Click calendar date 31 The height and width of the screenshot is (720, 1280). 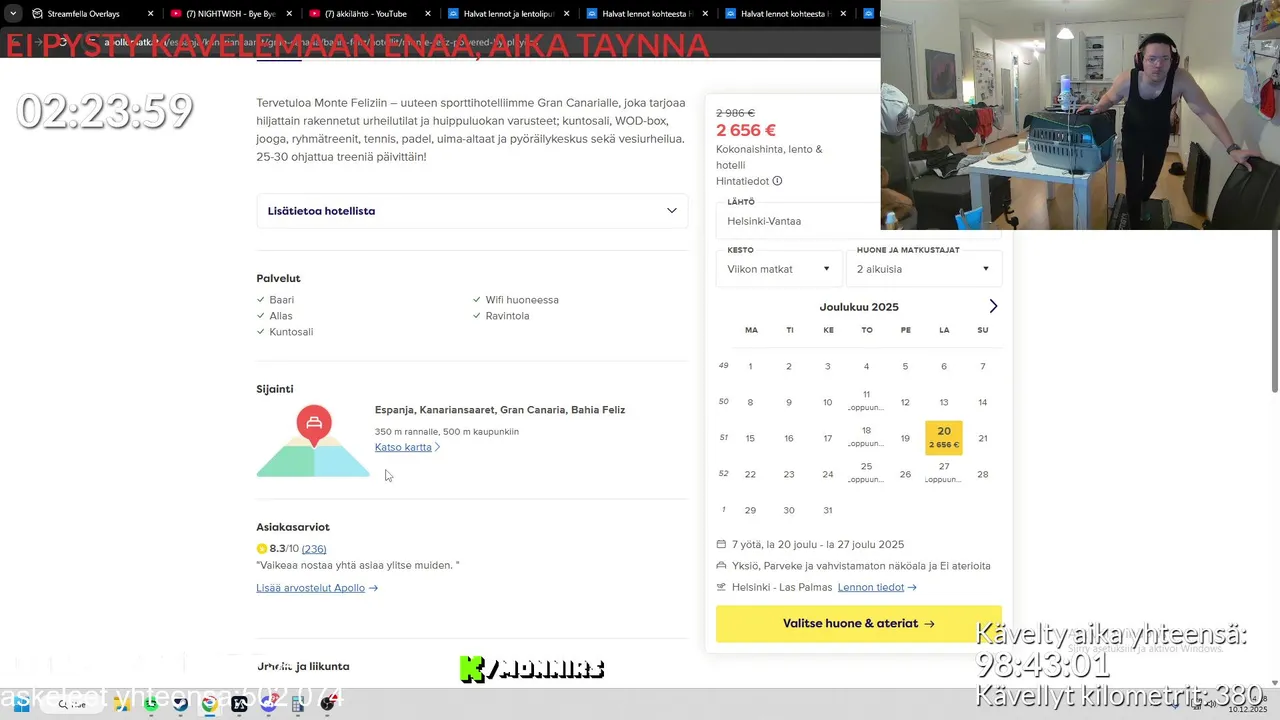(x=827, y=510)
